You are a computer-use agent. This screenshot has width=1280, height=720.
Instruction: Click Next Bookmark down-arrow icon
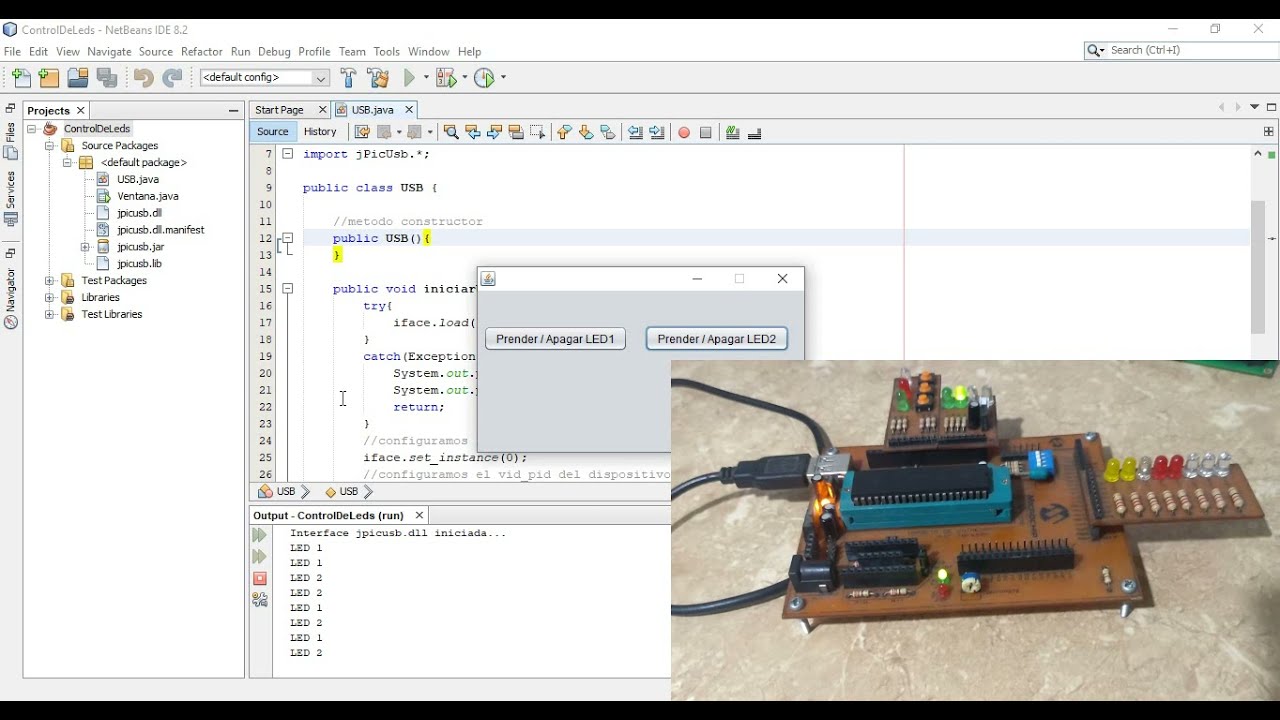(x=586, y=132)
